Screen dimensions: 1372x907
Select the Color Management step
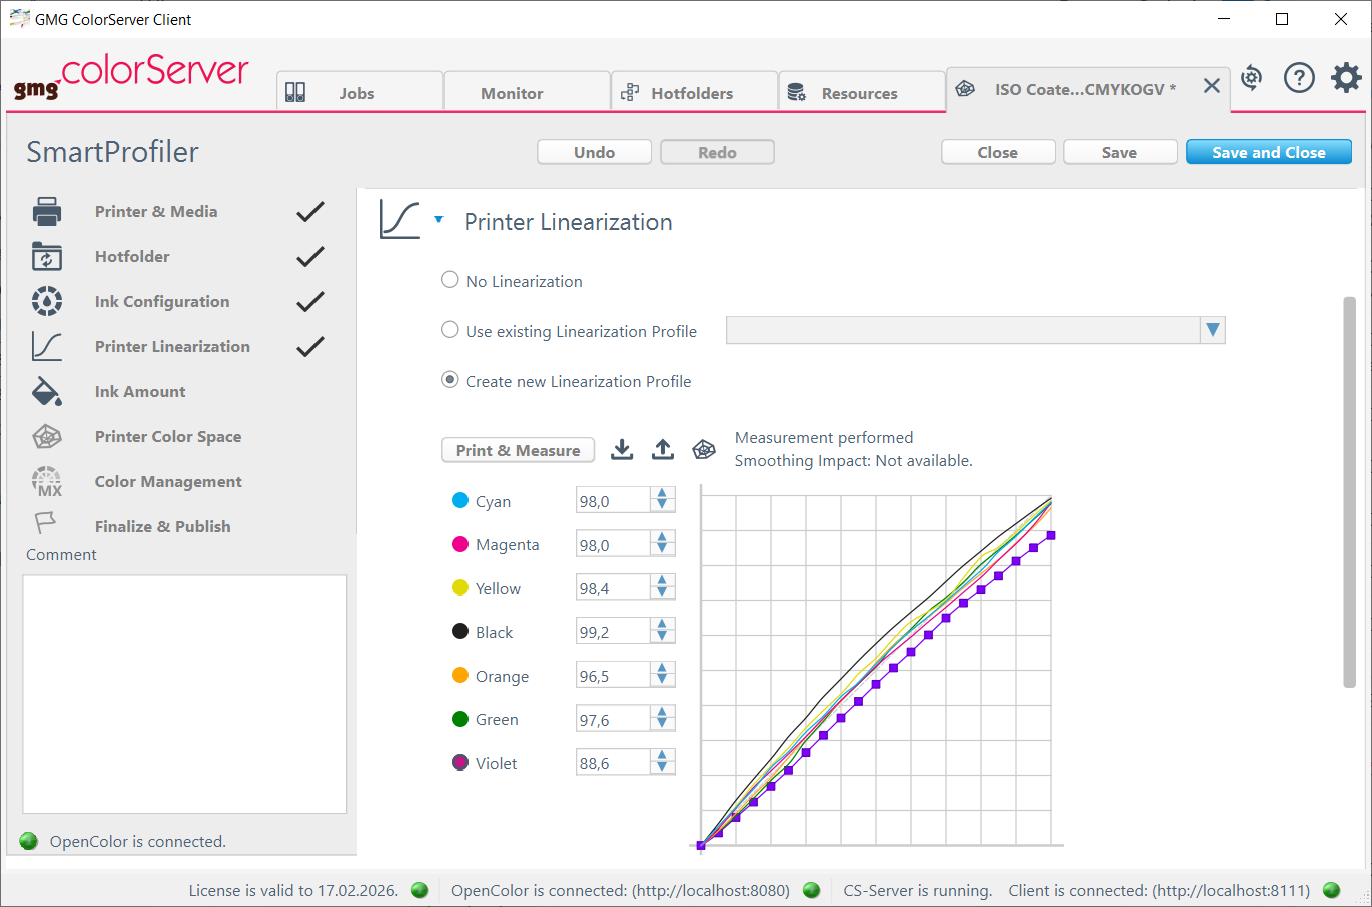click(167, 481)
